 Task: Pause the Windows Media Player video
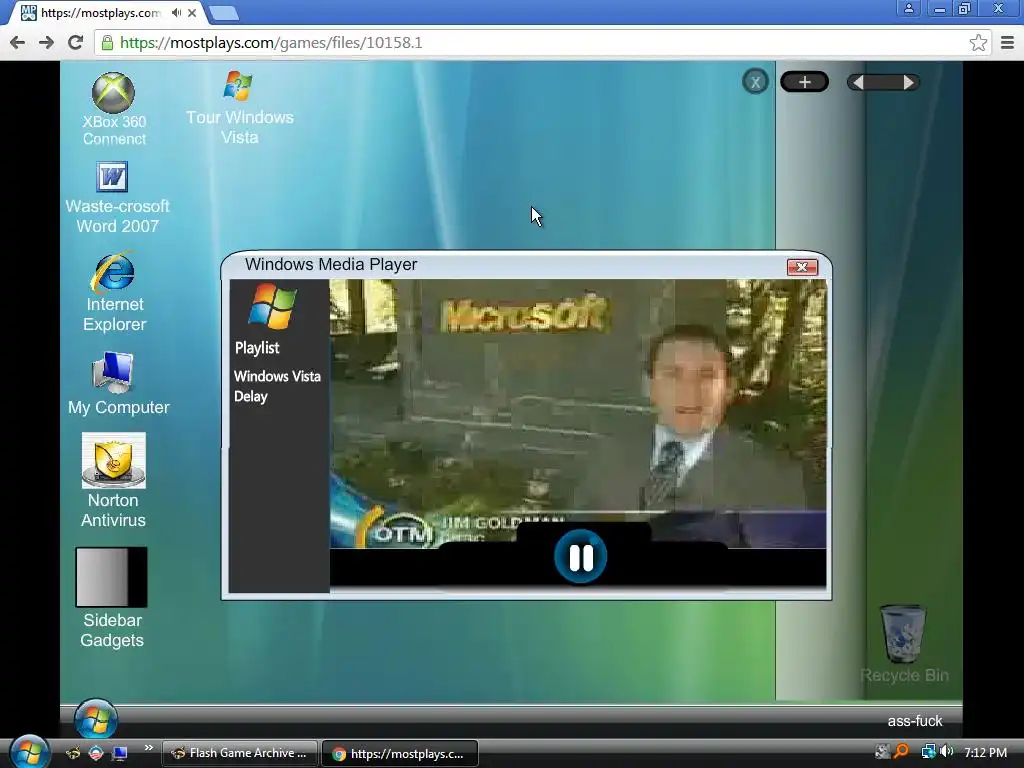[581, 557]
